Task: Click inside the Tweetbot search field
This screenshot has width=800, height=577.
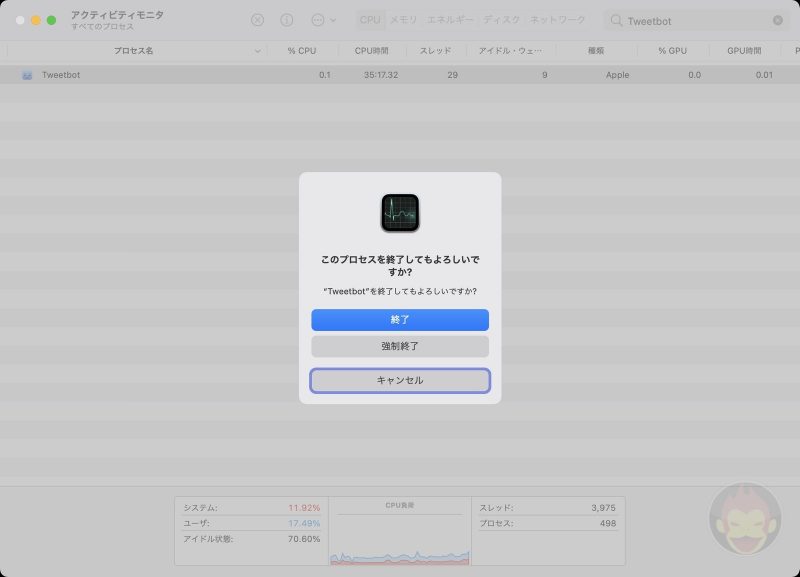Action: 690,18
